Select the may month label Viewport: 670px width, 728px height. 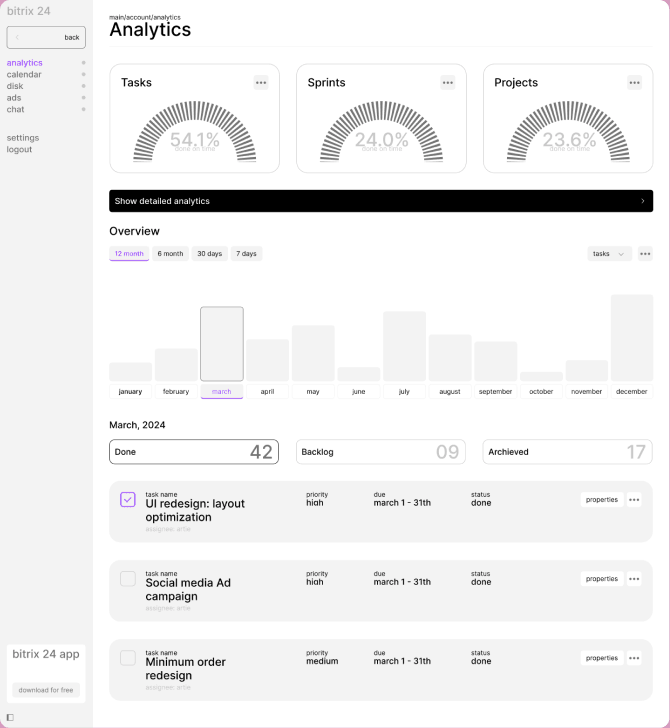pyautogui.click(x=313, y=391)
